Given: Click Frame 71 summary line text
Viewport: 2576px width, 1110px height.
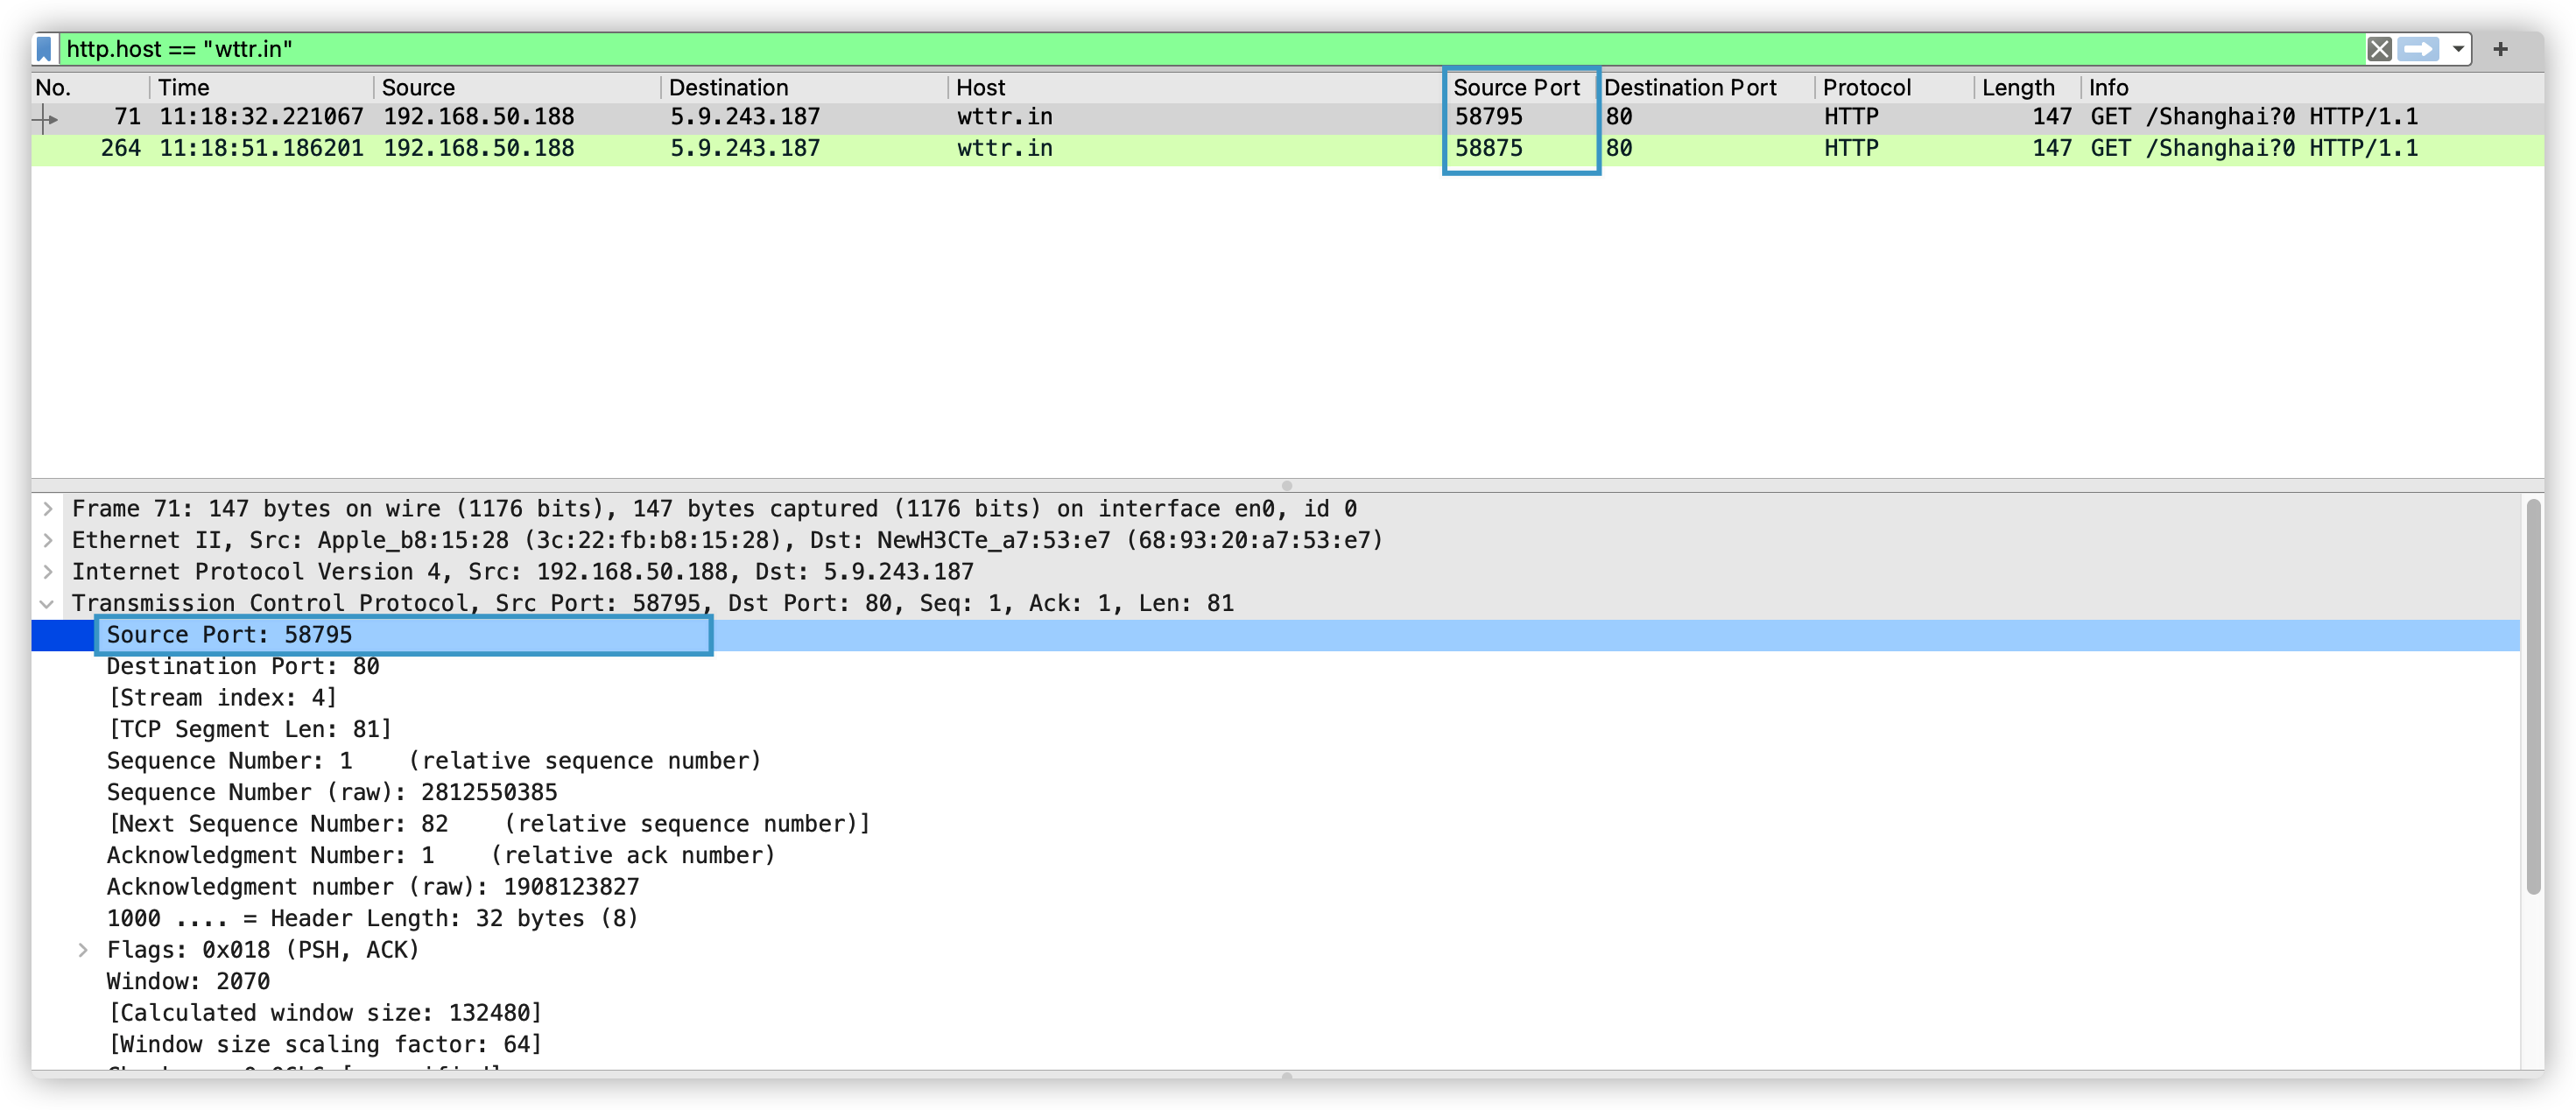Looking at the screenshot, I should click(714, 509).
